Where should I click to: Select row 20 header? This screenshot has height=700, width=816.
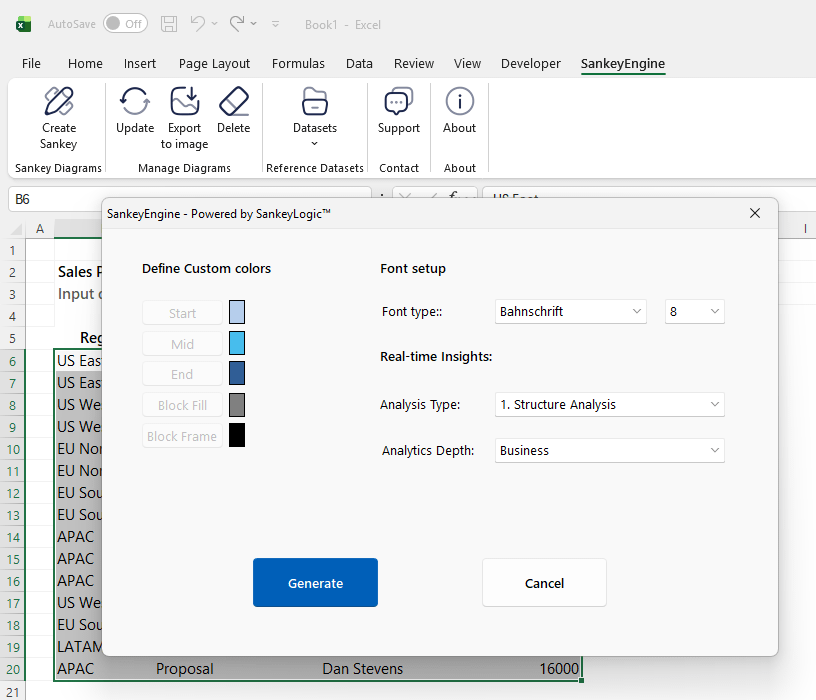(x=13, y=669)
